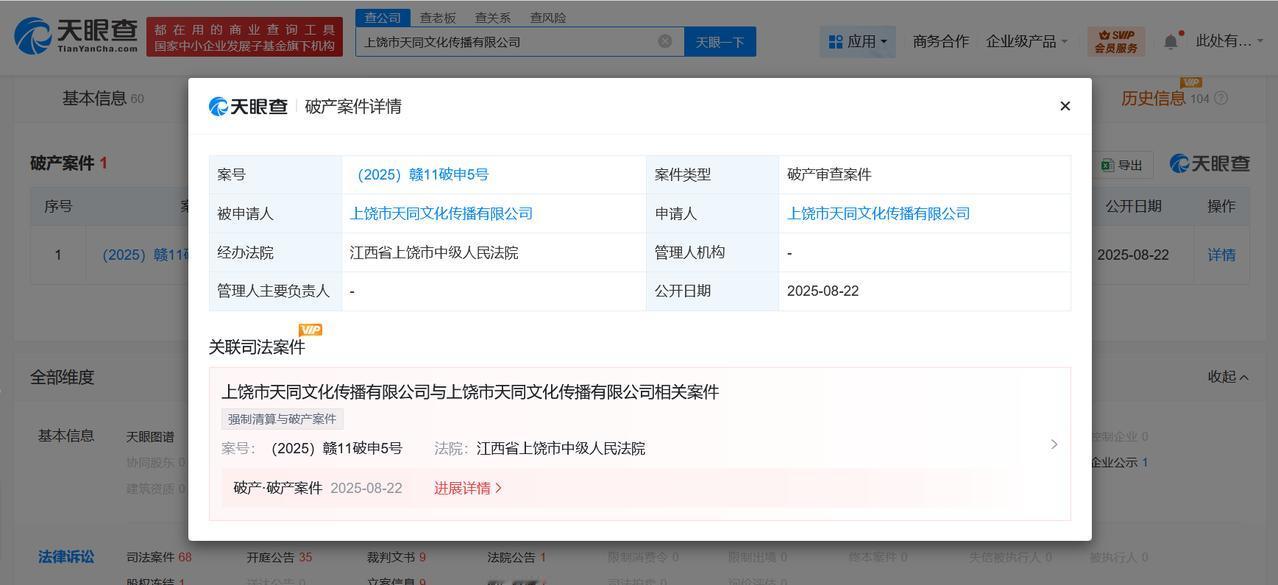The width and height of the screenshot is (1278, 585).
Task: Click the related case title text
Action: [470, 392]
